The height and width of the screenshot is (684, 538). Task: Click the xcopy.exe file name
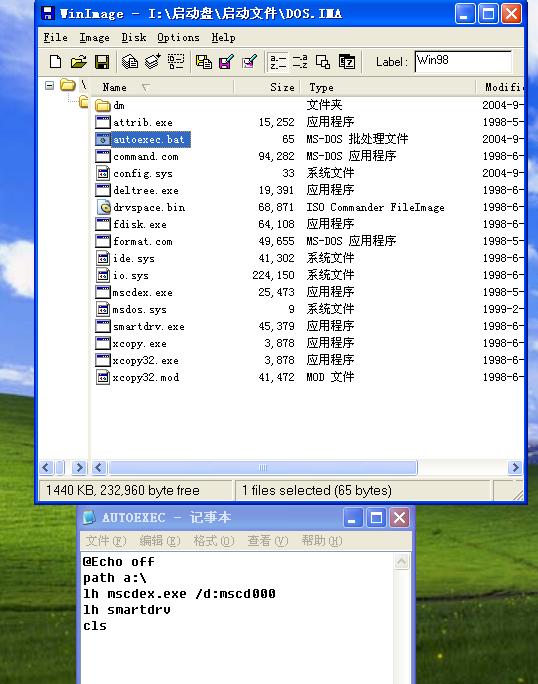140,344
